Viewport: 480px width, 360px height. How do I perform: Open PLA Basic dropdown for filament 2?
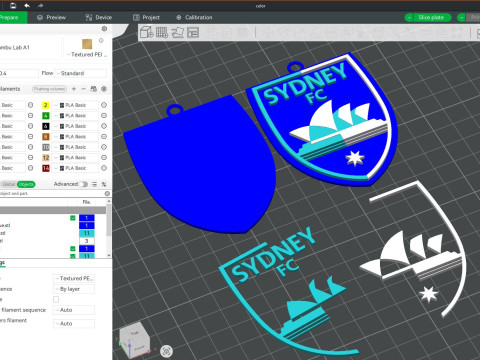[x=75, y=105]
